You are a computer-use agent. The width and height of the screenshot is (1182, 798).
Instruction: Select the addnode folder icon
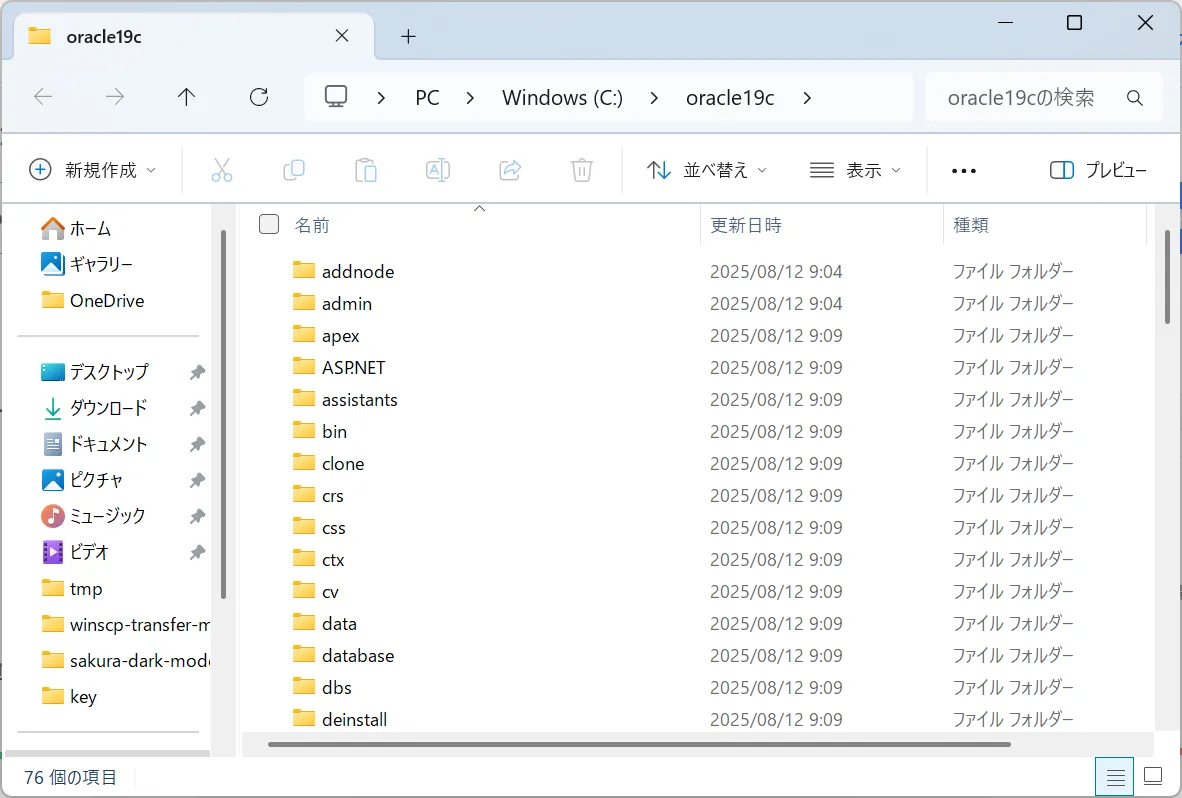tap(304, 270)
